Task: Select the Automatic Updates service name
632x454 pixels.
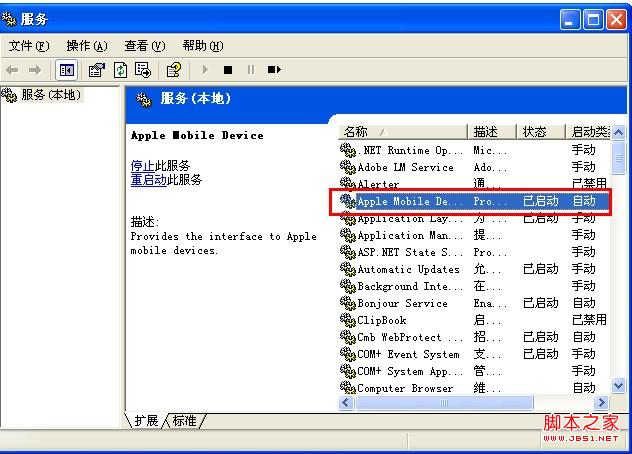Action: [408, 269]
